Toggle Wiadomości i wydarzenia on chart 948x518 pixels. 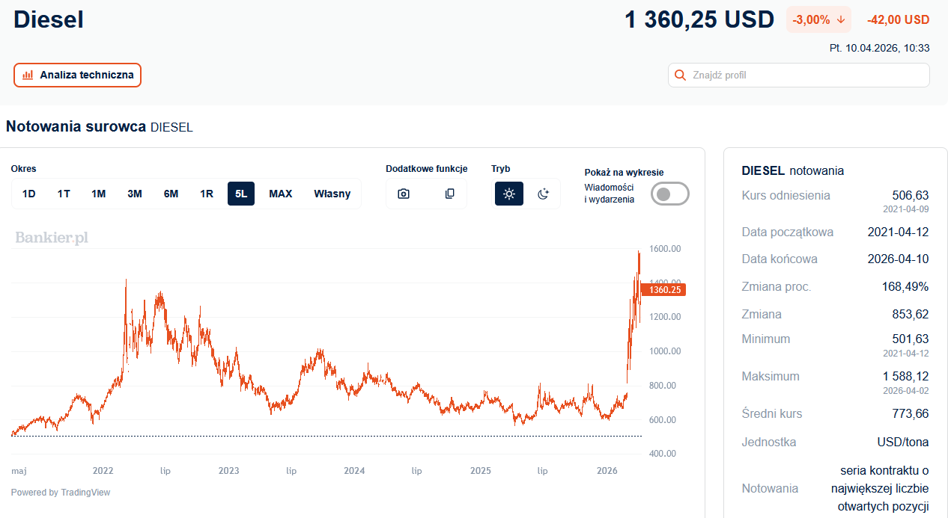click(x=670, y=194)
